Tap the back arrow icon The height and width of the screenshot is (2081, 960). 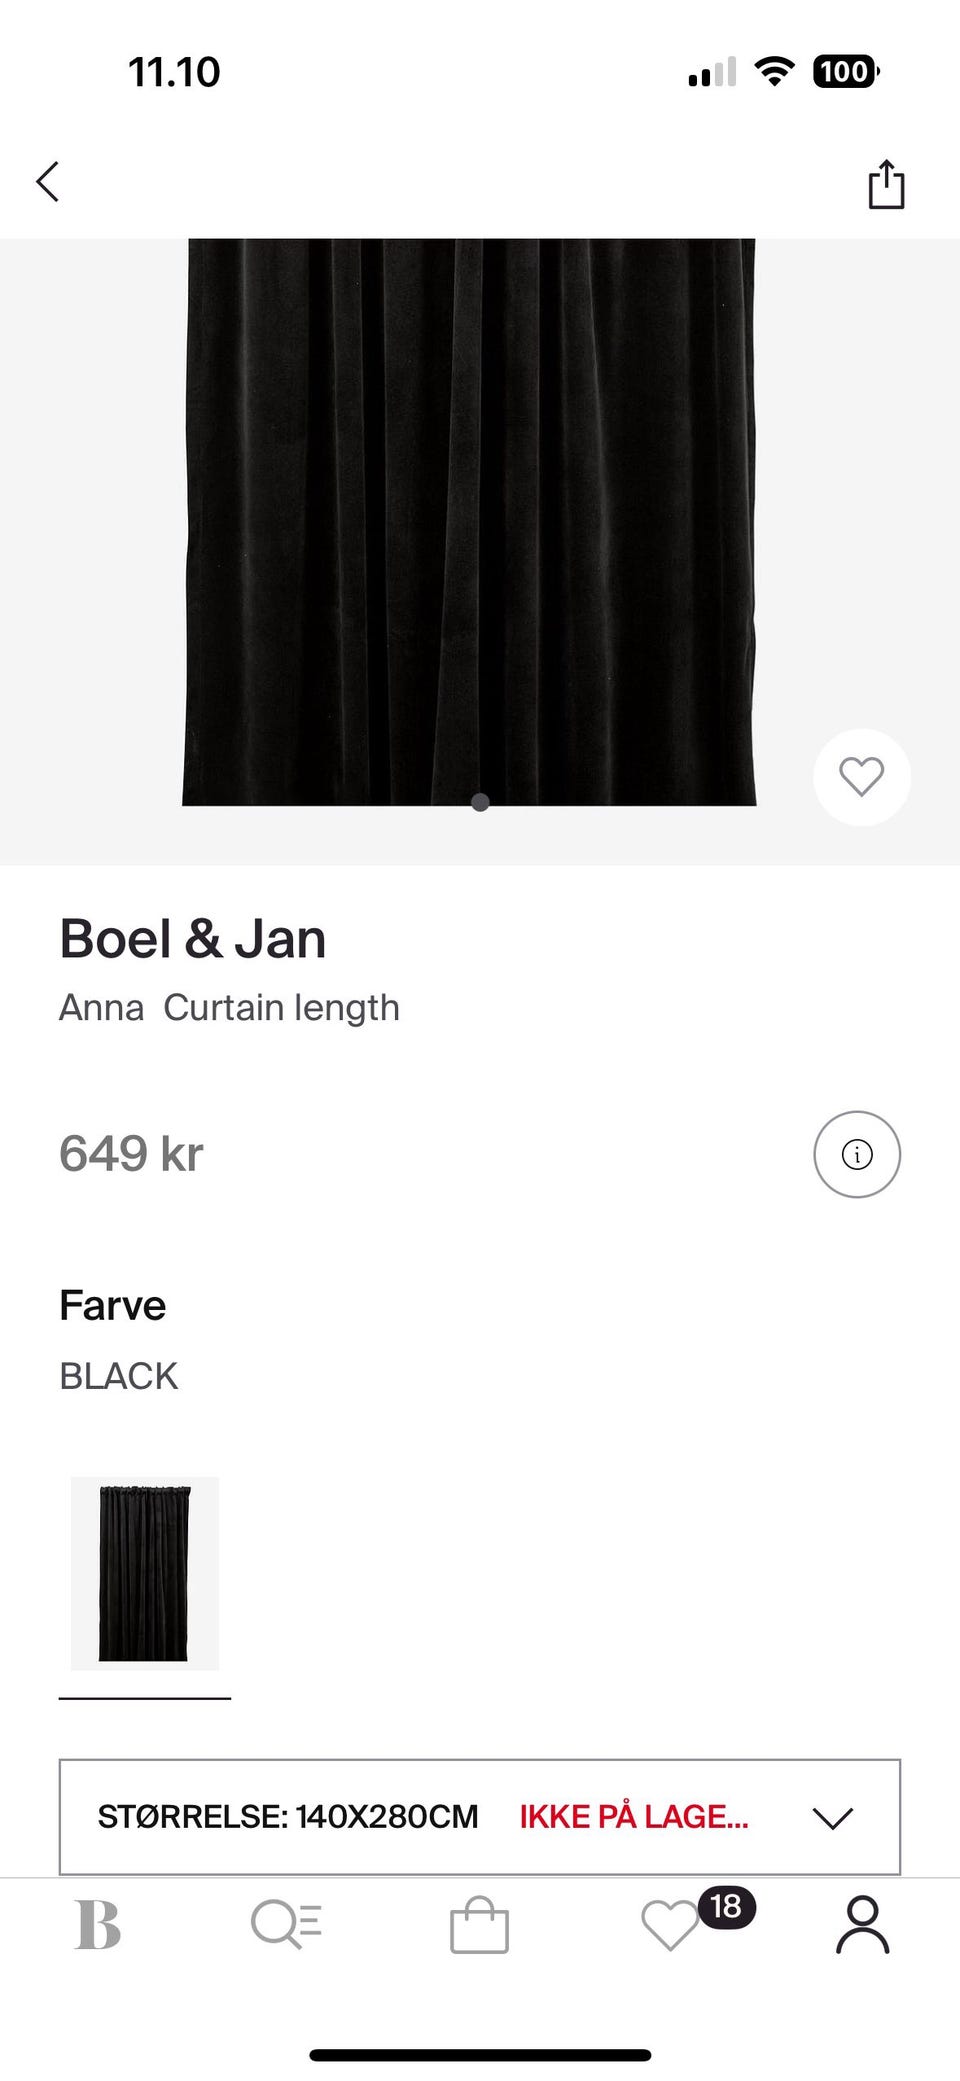[x=48, y=182]
